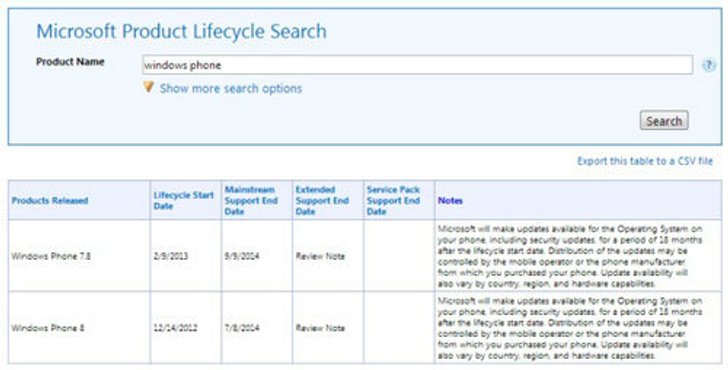
Task: Expand Show more search options
Action: point(231,89)
